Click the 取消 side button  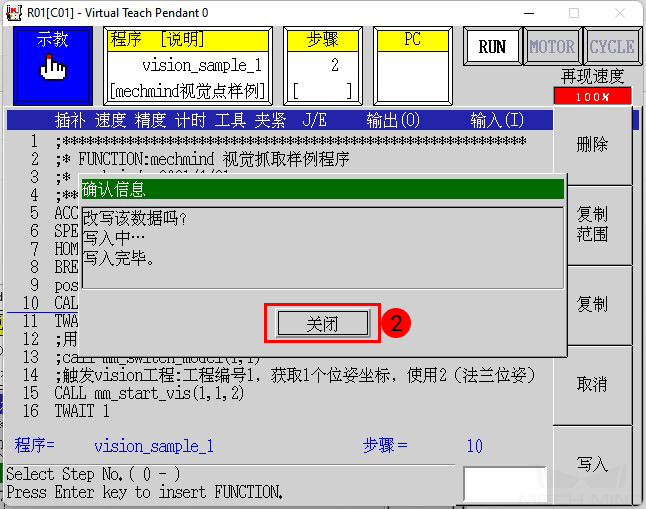(592, 385)
